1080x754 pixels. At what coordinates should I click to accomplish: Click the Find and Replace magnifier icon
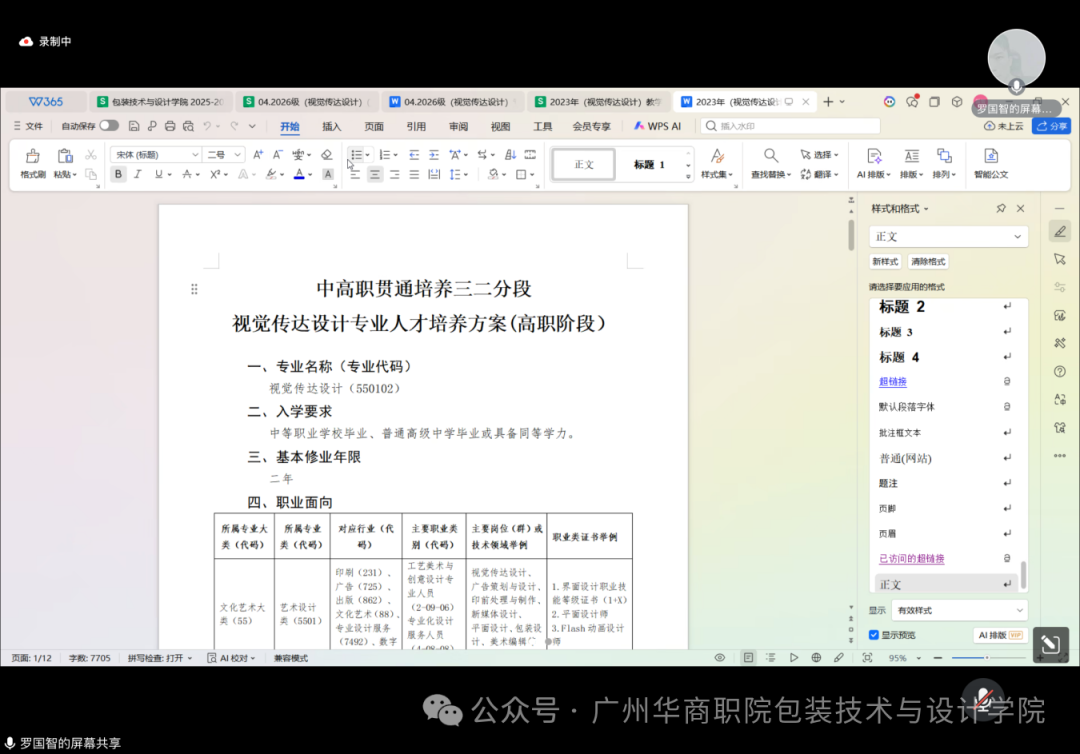pyautogui.click(x=771, y=156)
